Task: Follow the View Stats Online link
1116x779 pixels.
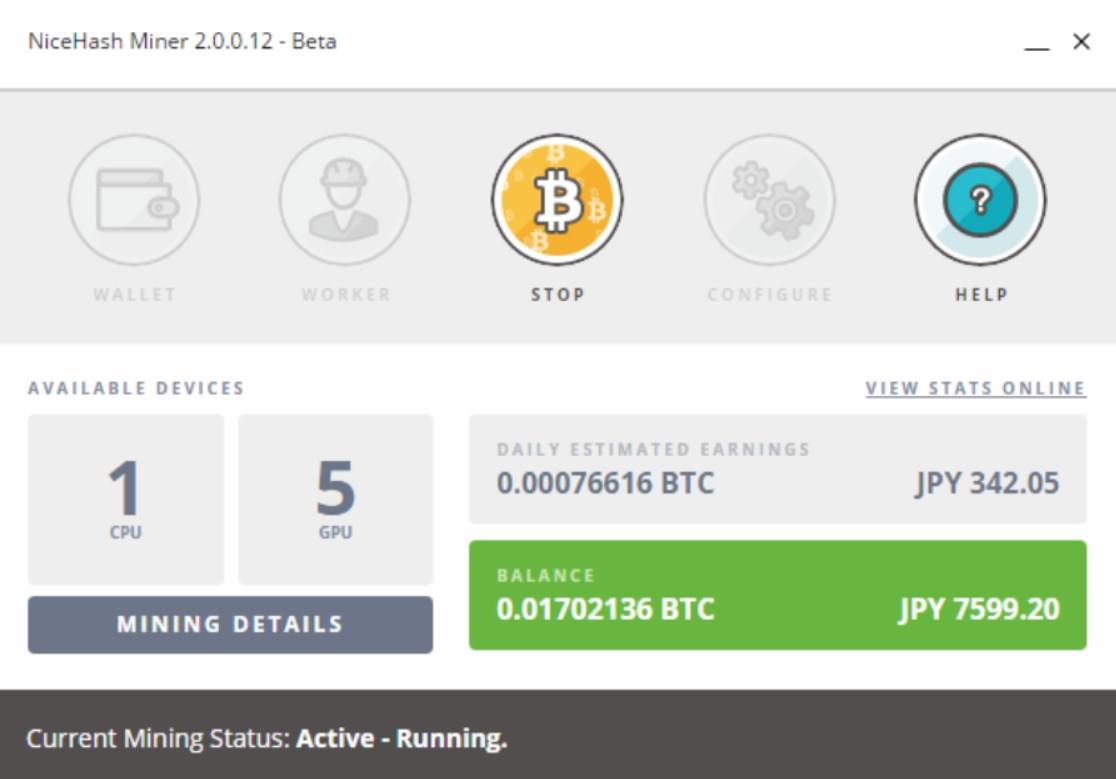Action: [x=975, y=388]
